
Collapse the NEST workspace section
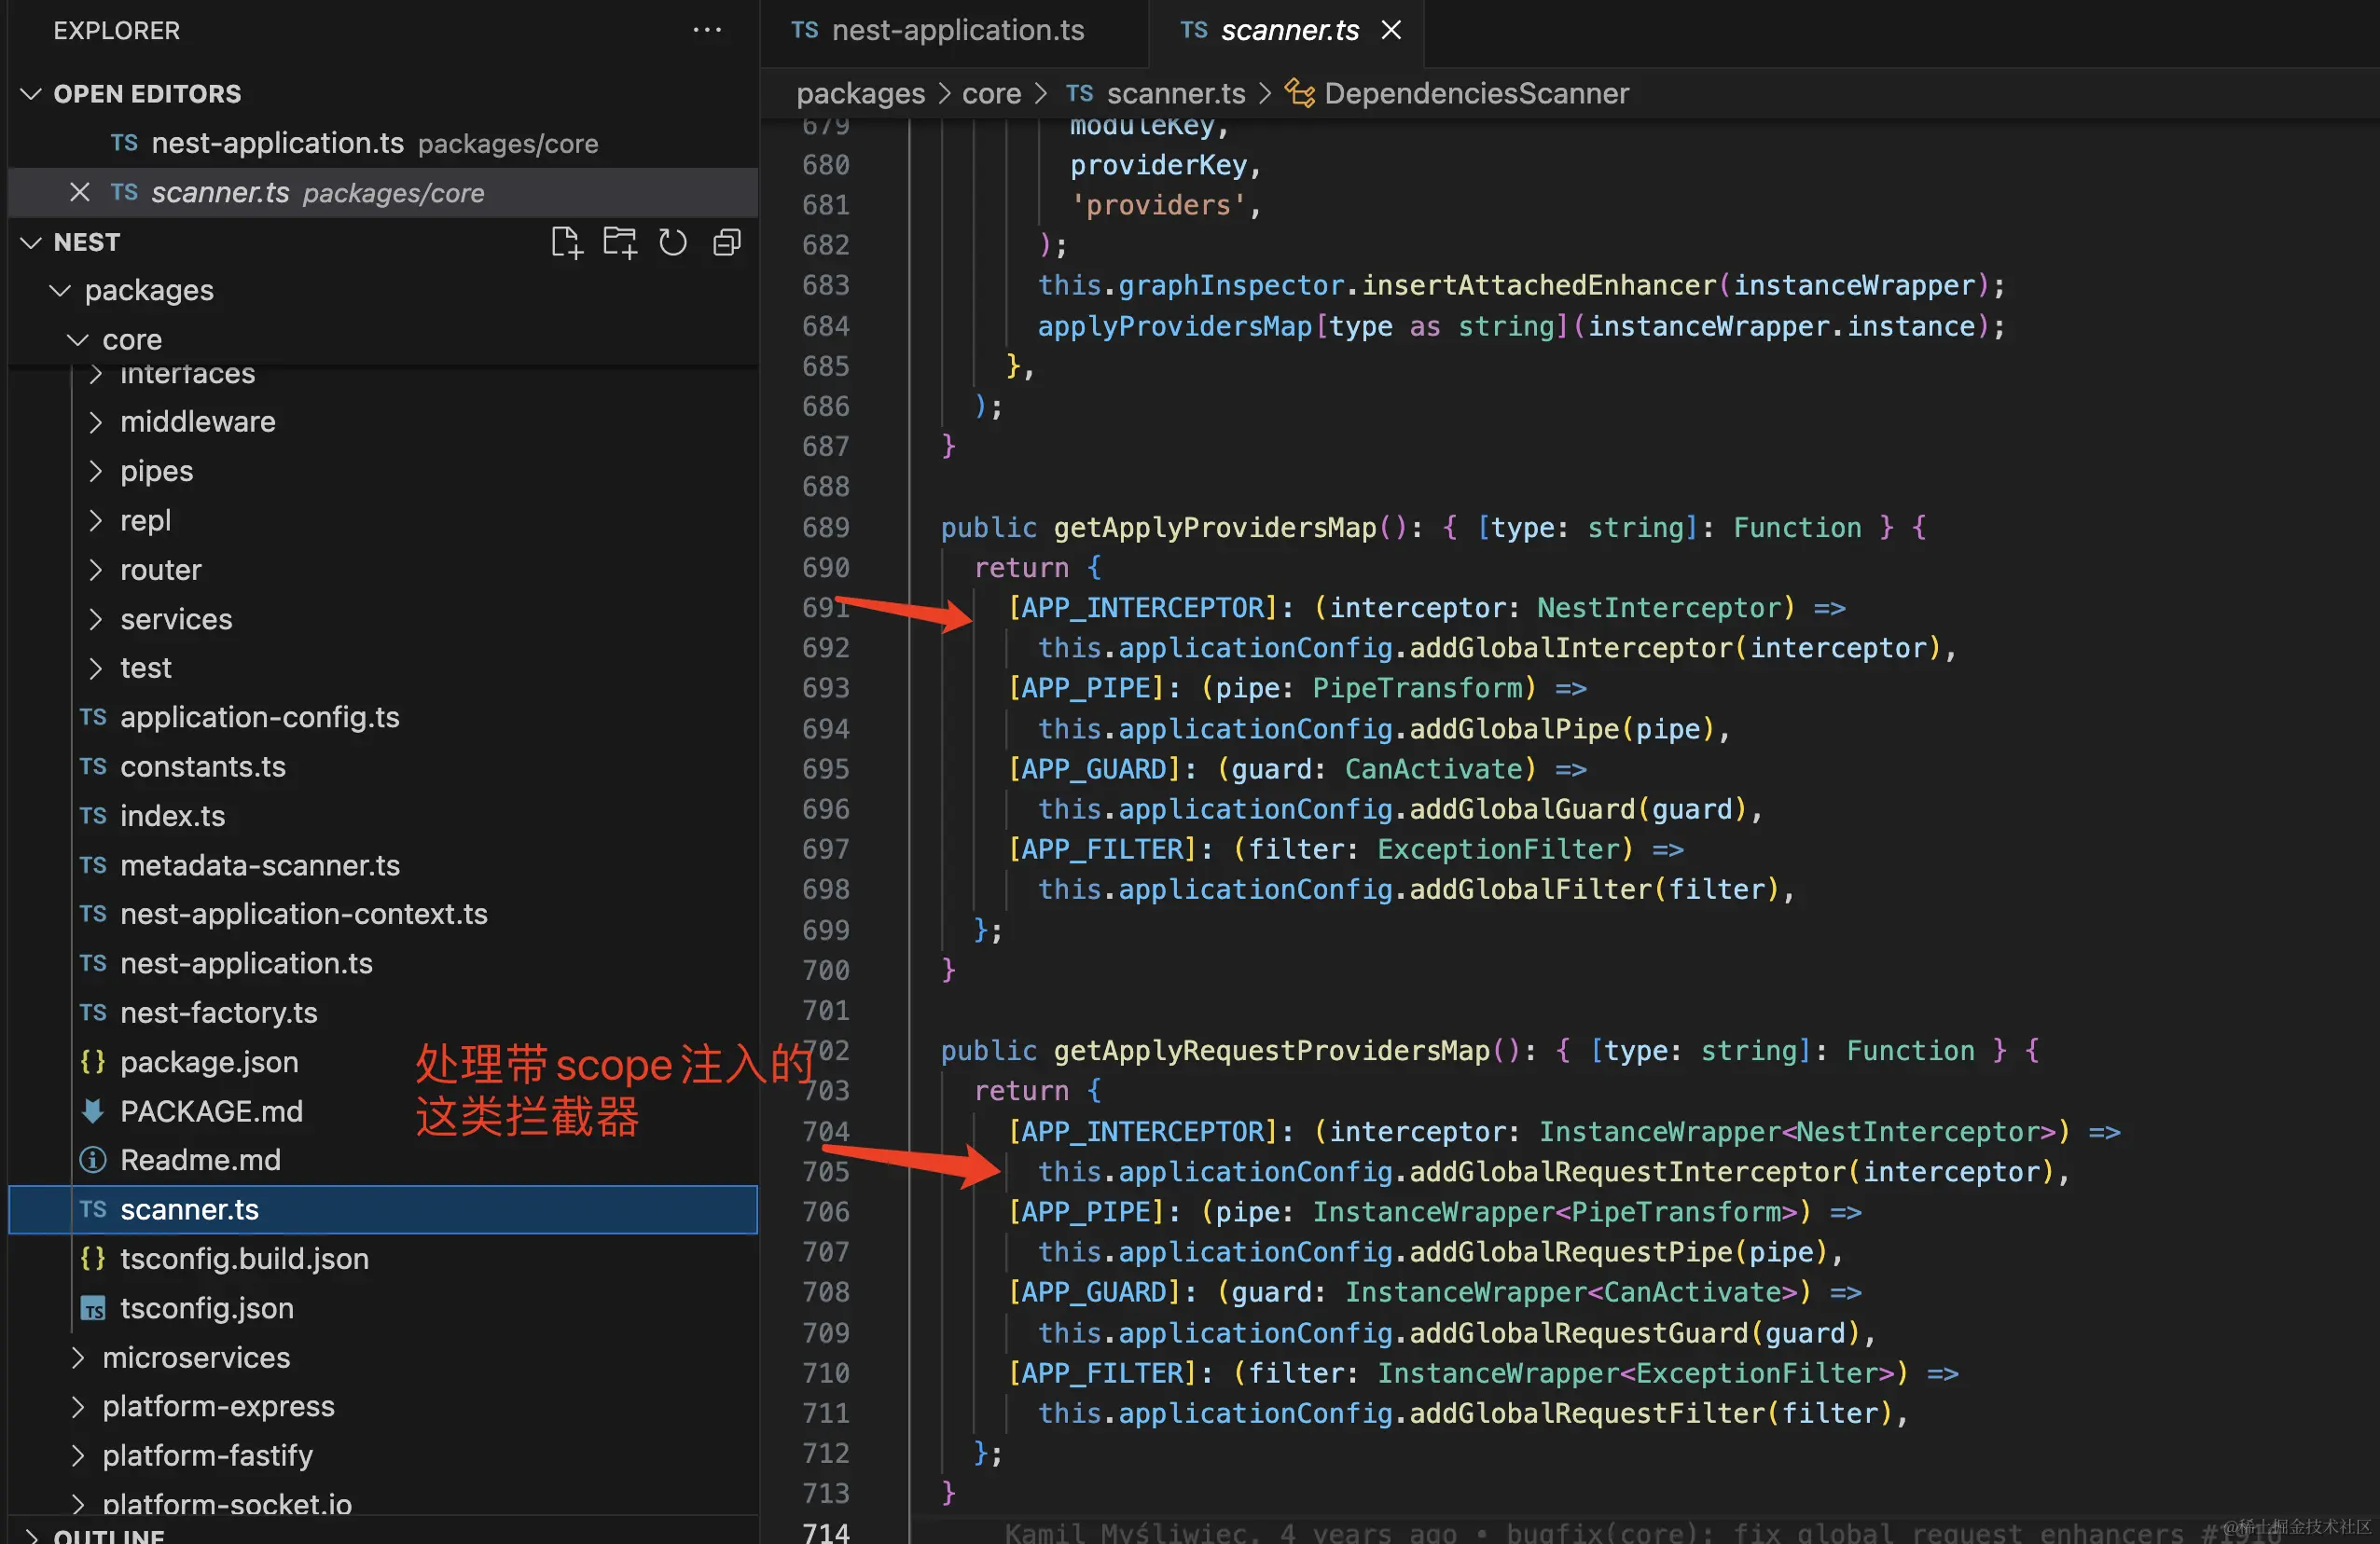[31, 242]
